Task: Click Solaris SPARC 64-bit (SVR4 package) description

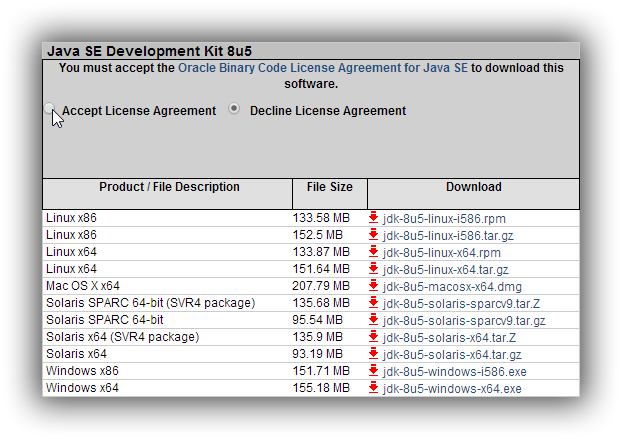Action: click(150, 303)
